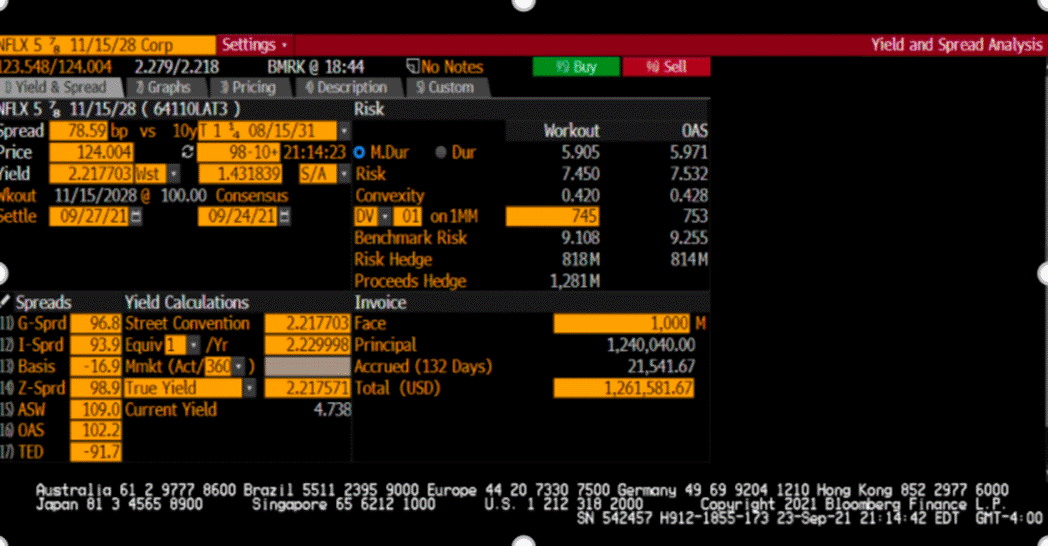Viewport: 1048px width, 546px height.
Task: Edit the Spread 78.59 bp field
Action: coord(78,131)
